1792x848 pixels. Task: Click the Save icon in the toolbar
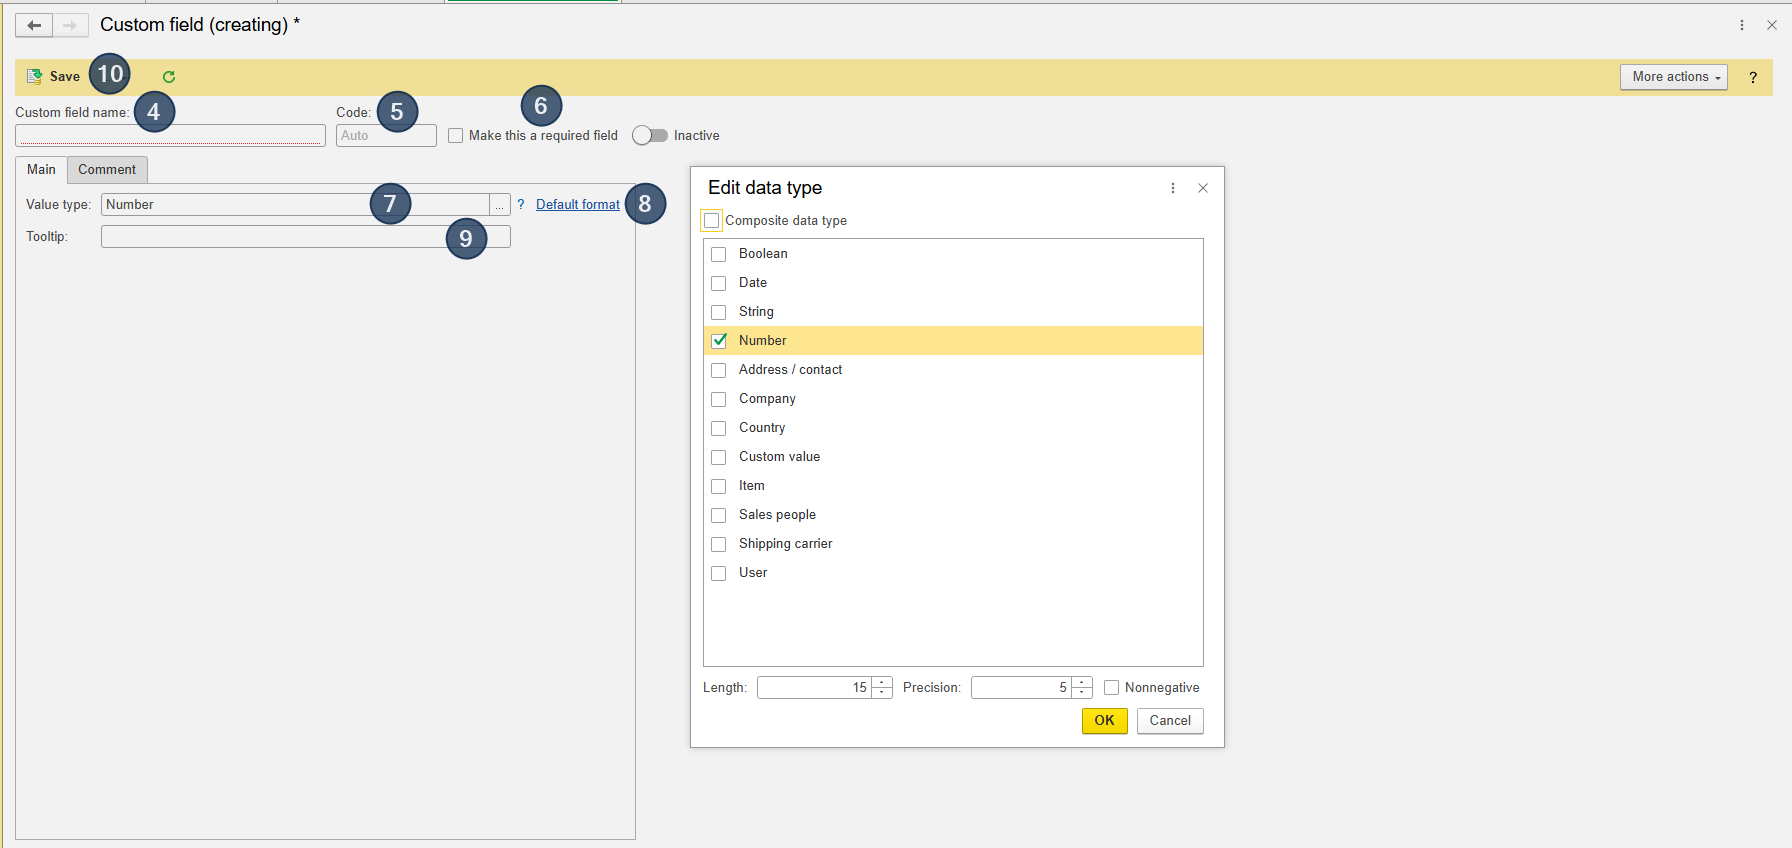[x=35, y=76]
